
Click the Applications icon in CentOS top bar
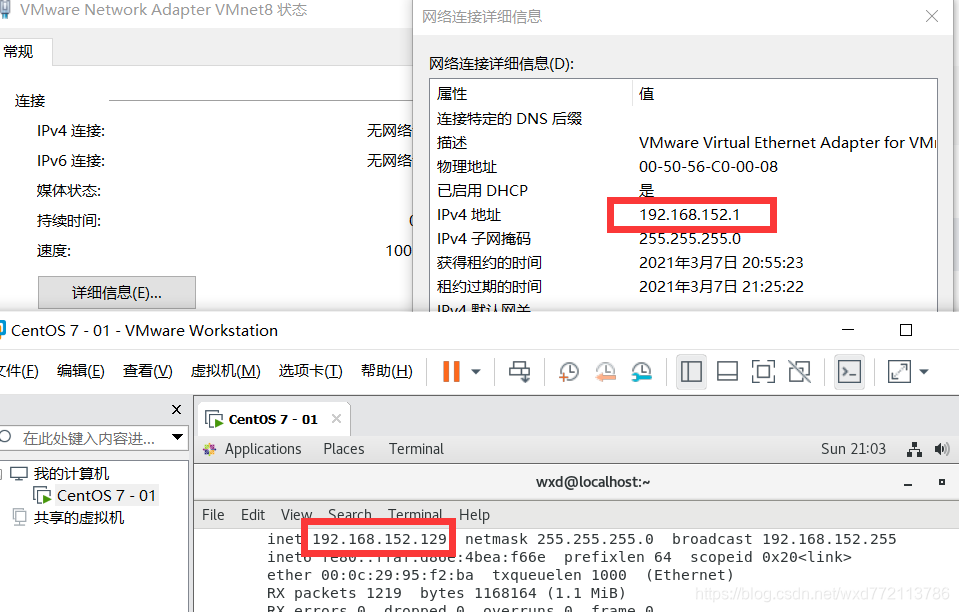point(210,449)
